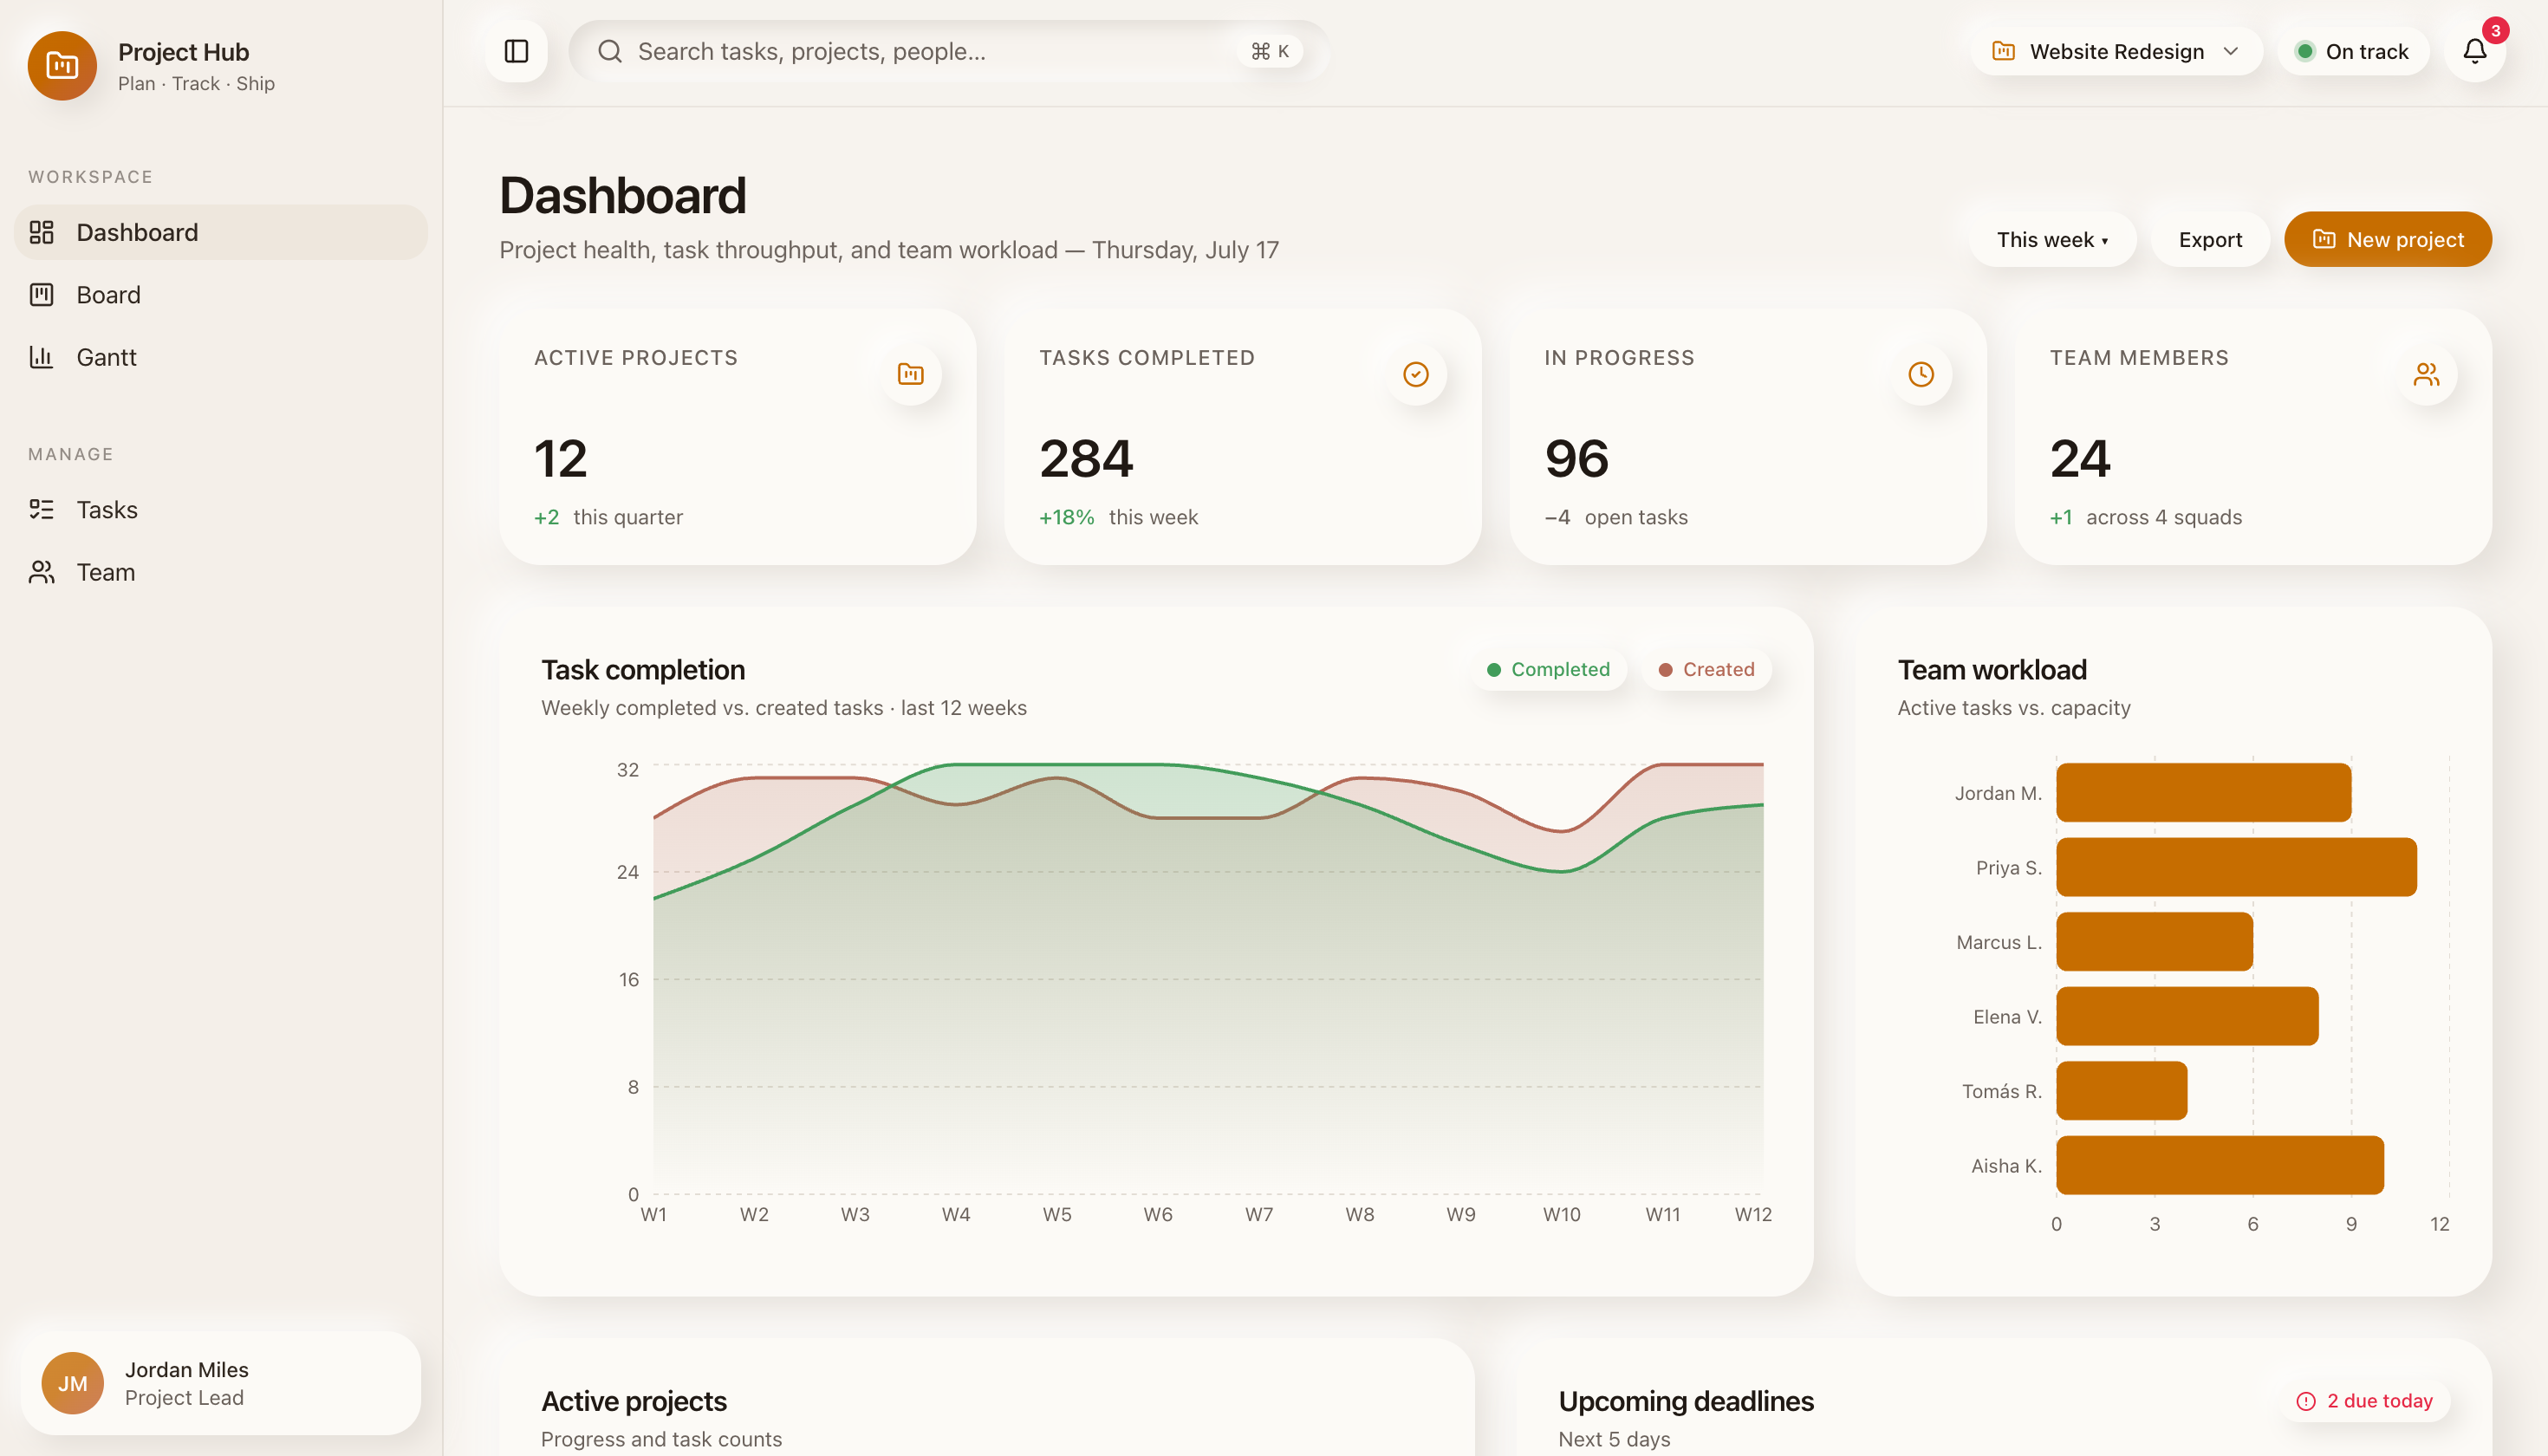This screenshot has height=1456, width=2548.
Task: Toggle the Created series legend
Action: tap(1706, 669)
